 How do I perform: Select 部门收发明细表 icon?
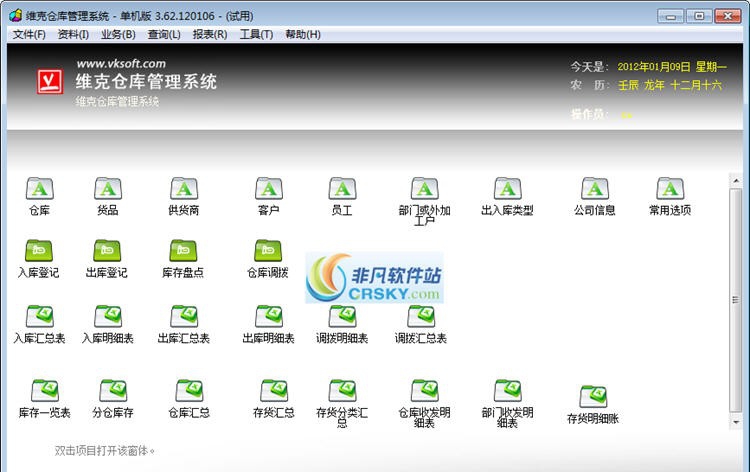[x=507, y=391]
